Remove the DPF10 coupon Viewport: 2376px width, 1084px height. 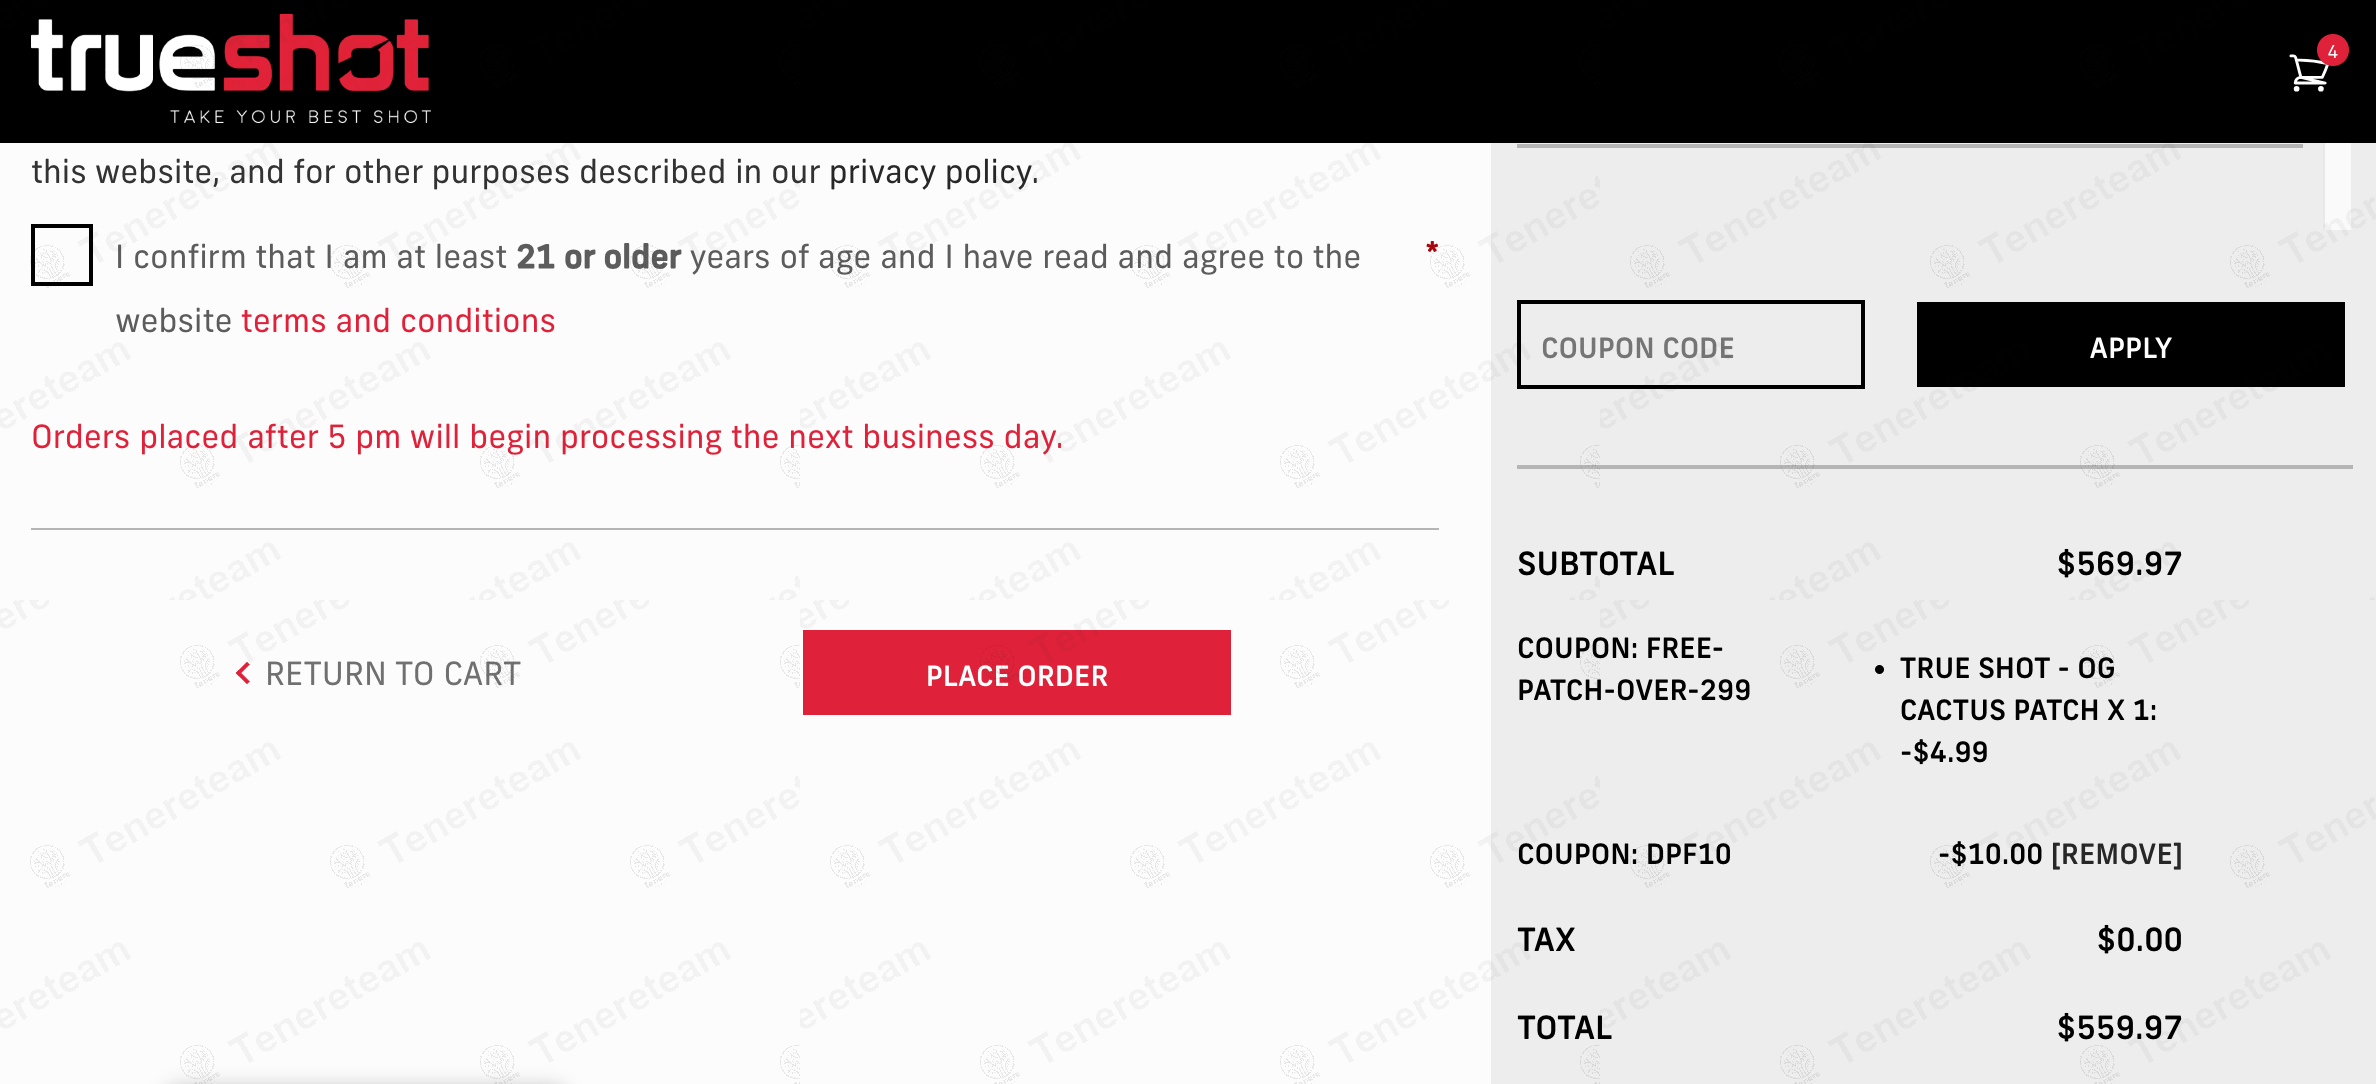click(2116, 854)
